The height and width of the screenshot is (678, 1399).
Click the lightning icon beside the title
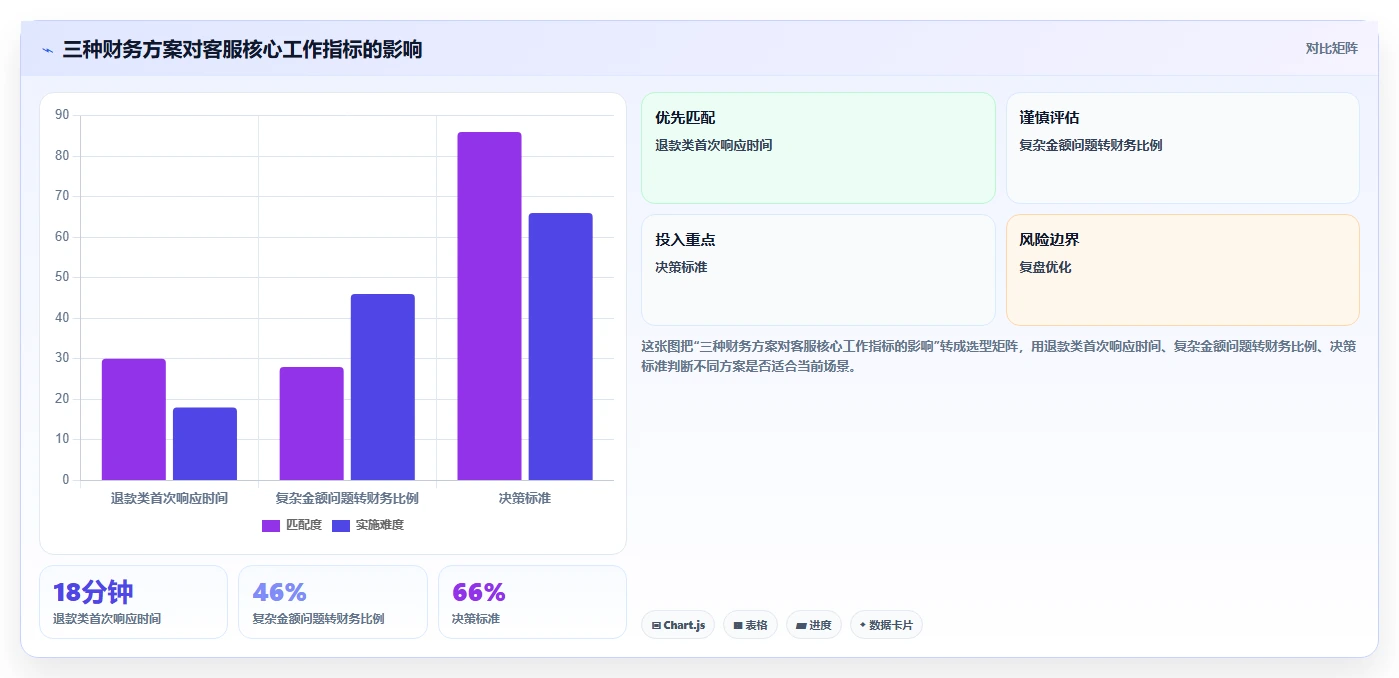[47, 49]
